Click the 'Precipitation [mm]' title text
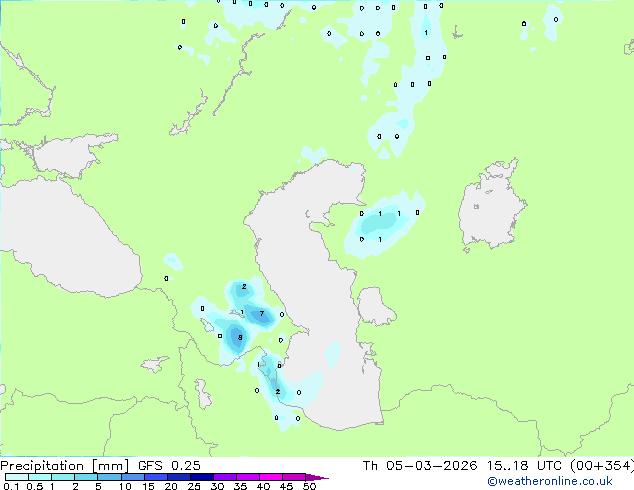 (x=65, y=466)
